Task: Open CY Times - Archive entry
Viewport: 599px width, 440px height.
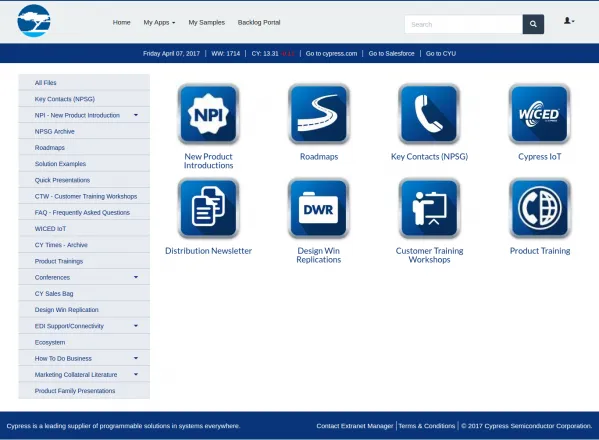Action: coord(84,245)
